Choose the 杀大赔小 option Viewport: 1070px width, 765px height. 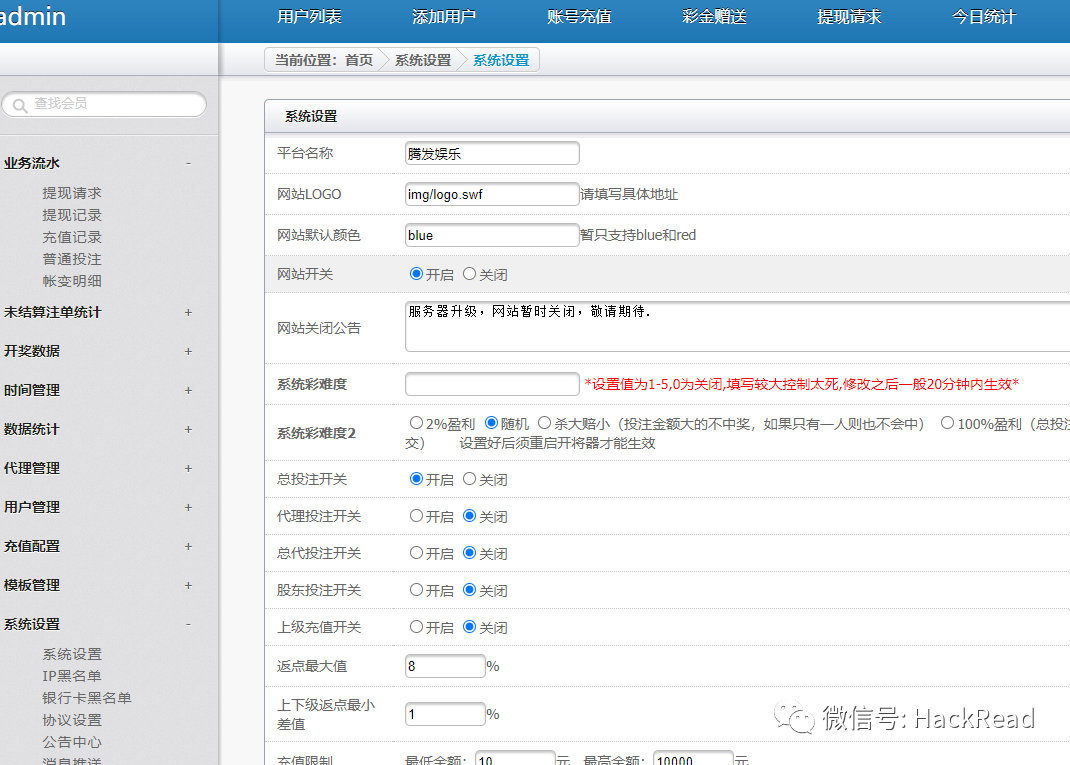click(545, 423)
